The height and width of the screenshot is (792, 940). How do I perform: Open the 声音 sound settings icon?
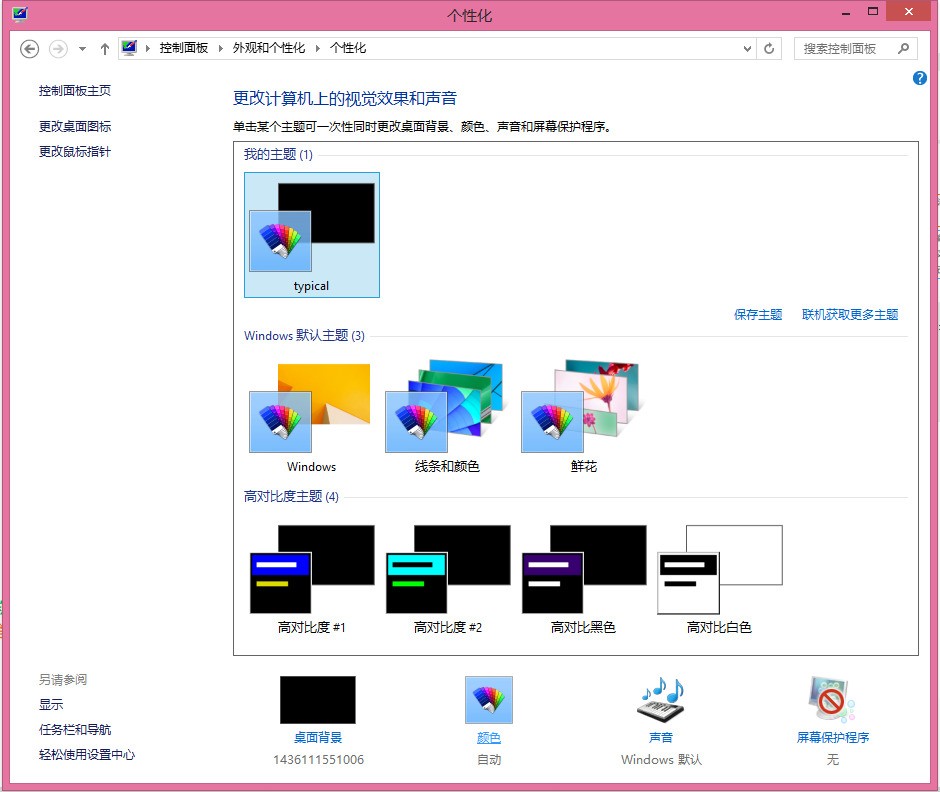(660, 700)
